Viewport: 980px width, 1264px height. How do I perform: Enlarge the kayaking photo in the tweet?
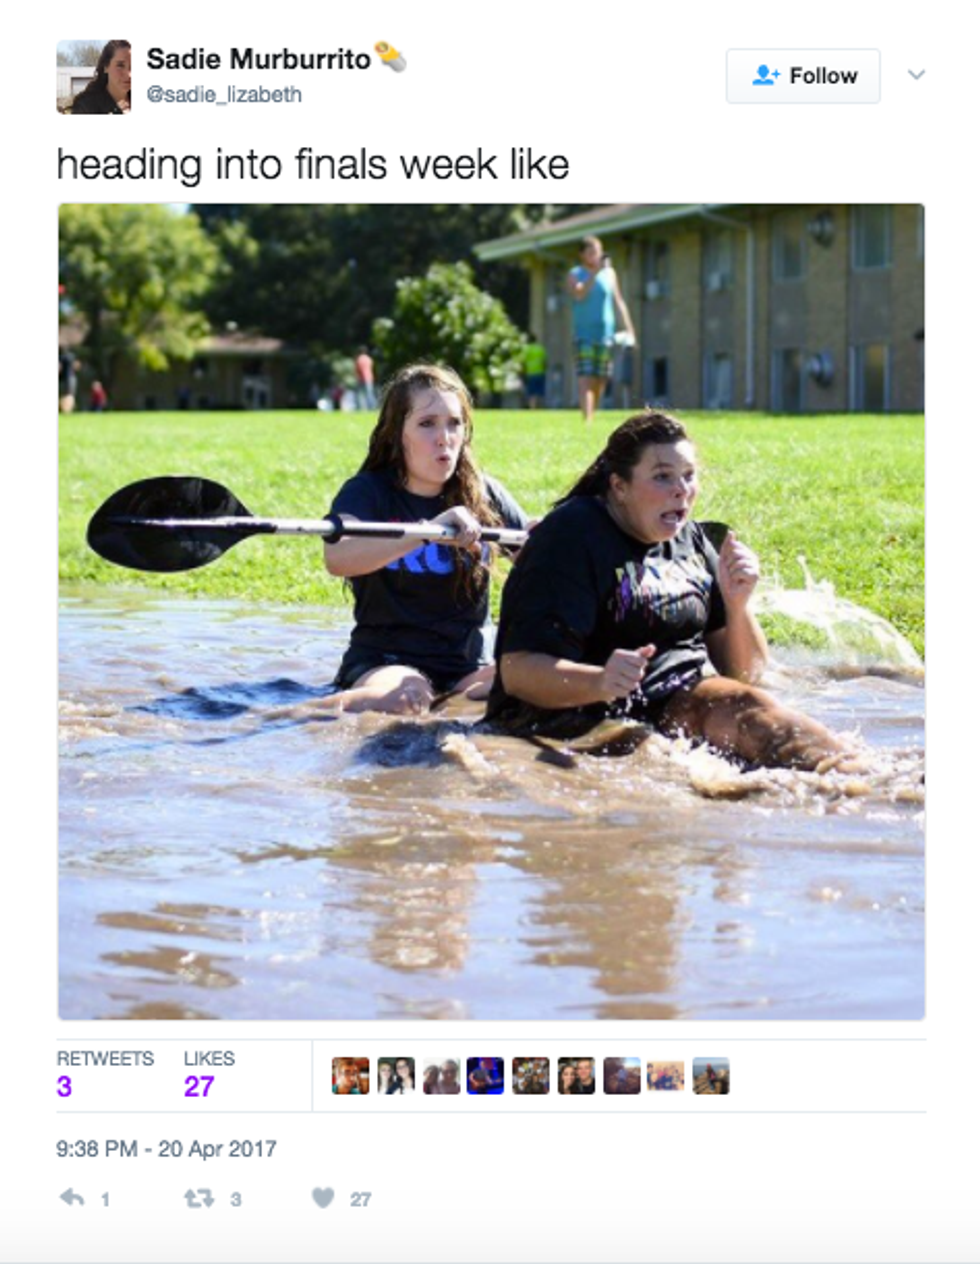491,611
